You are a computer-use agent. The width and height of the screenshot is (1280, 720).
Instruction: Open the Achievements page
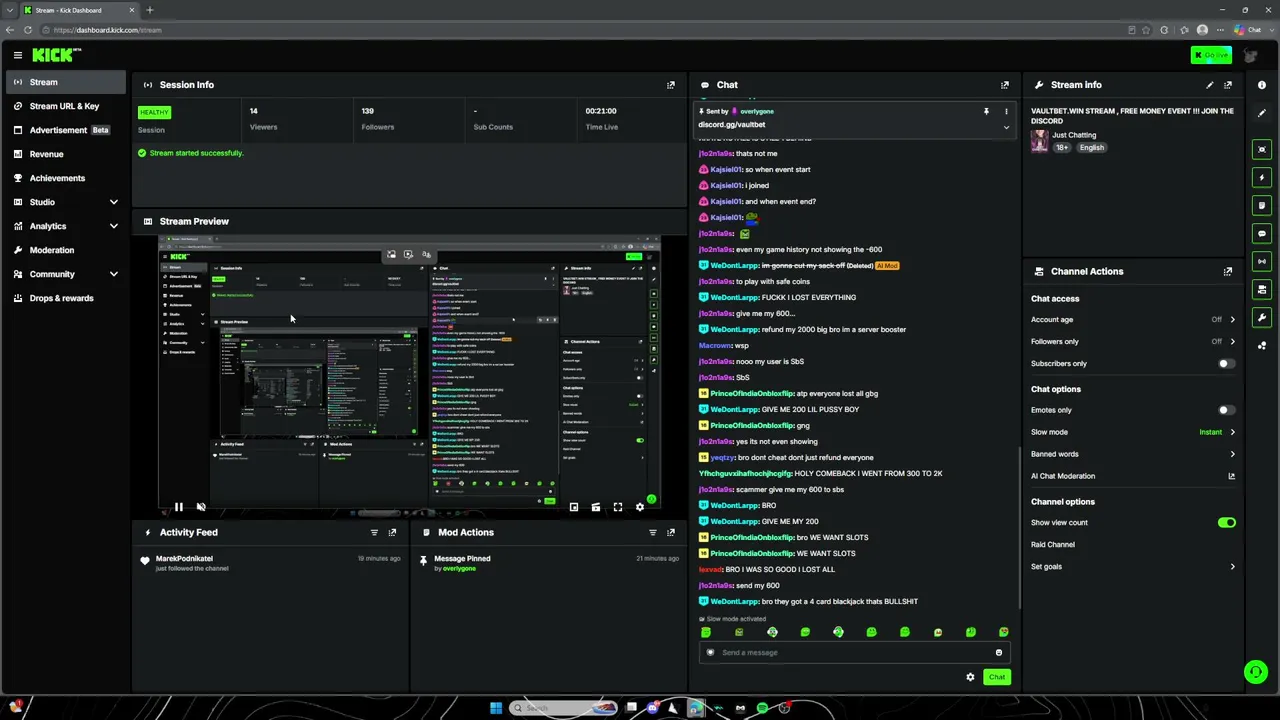click(x=66, y=178)
